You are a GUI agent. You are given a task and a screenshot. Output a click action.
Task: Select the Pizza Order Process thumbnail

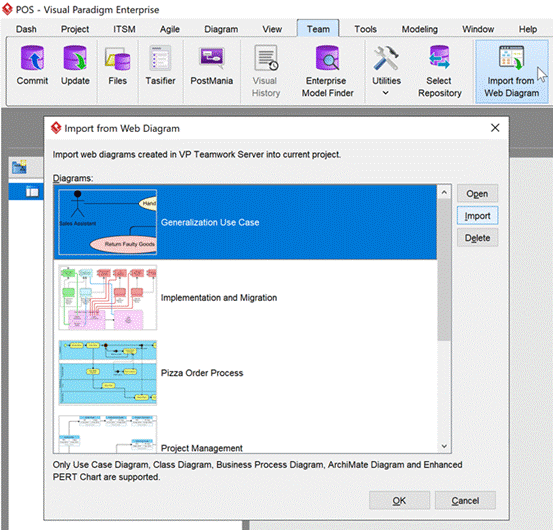tap(108, 373)
